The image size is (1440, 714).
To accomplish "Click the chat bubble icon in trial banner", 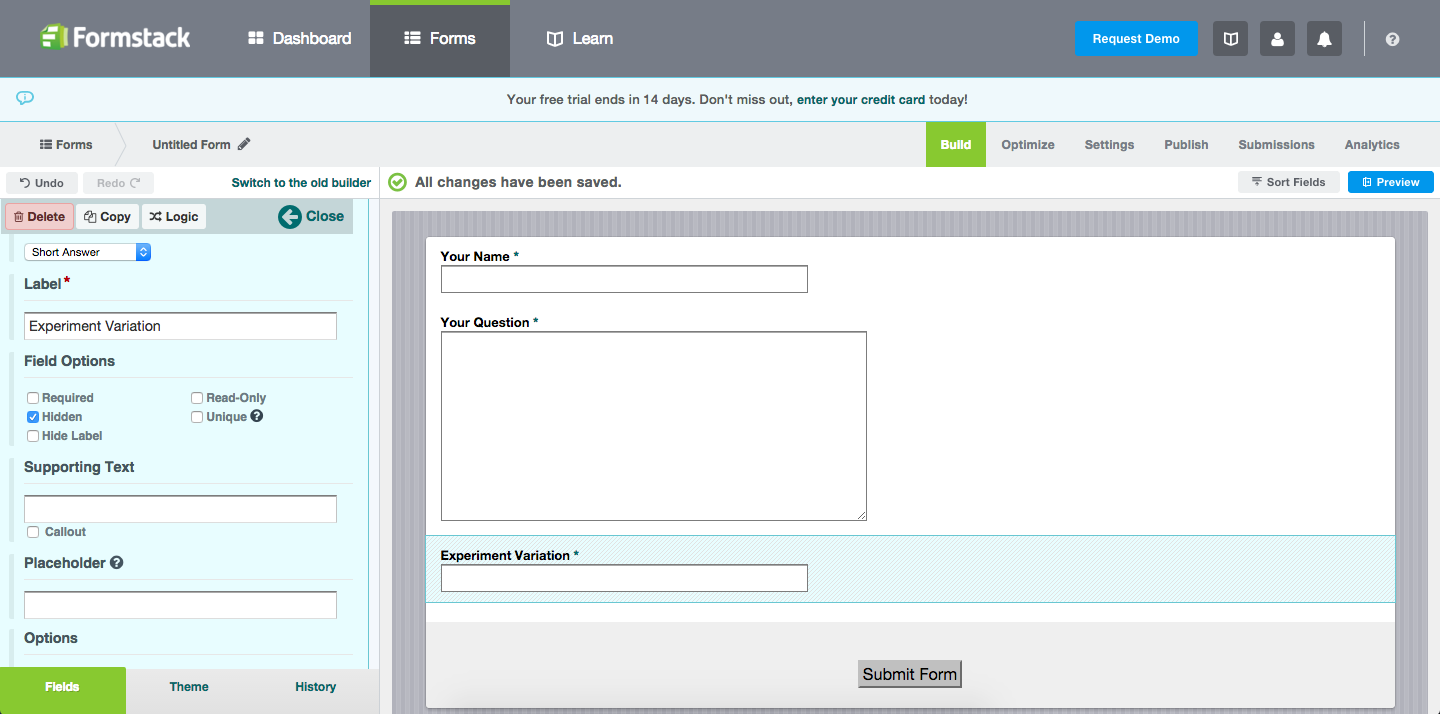I will (x=25, y=98).
